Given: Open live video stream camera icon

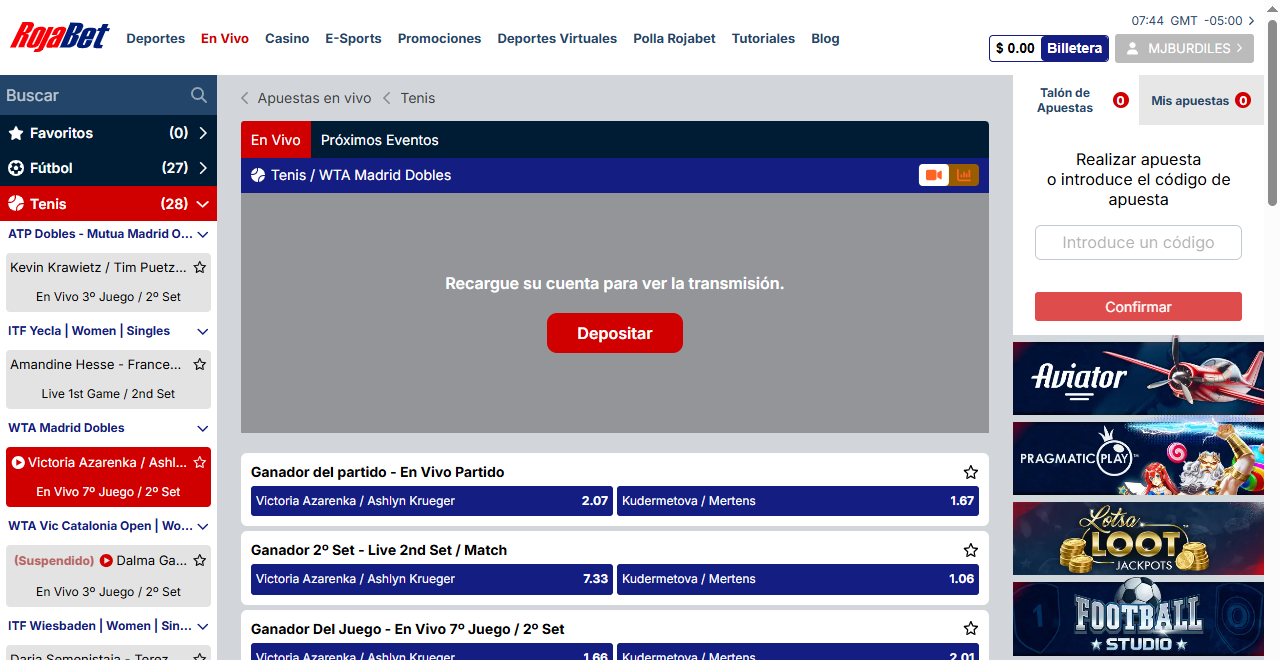Looking at the screenshot, I should pyautogui.click(x=934, y=175).
